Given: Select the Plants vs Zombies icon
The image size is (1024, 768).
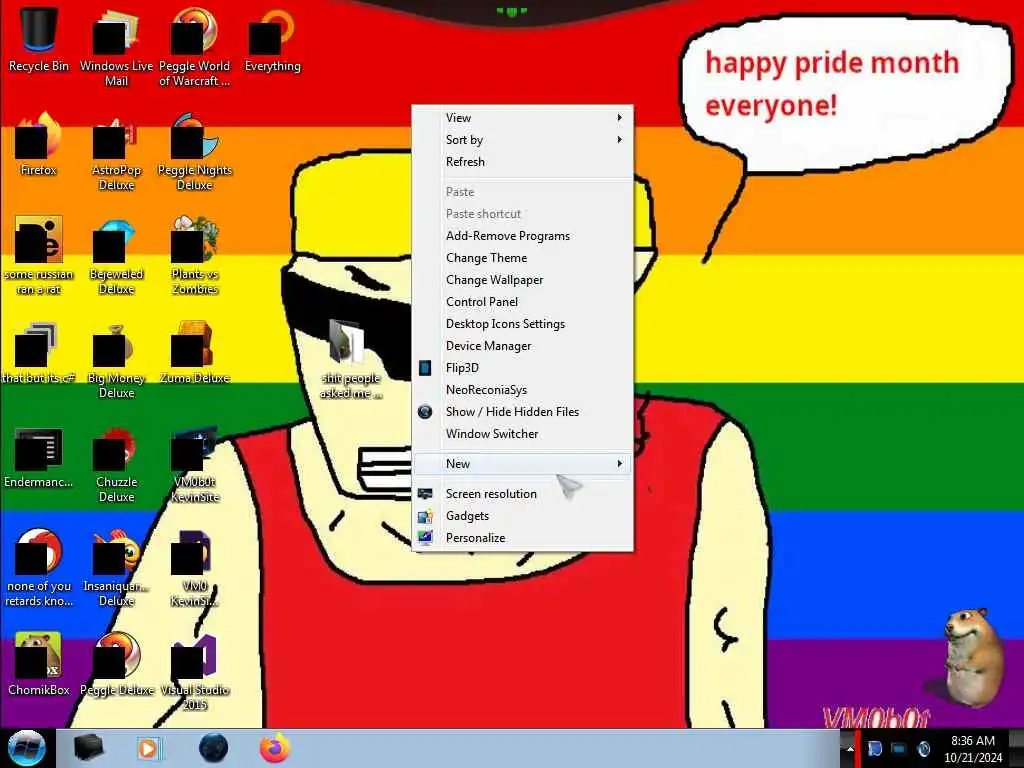Looking at the screenshot, I should pos(195,255).
